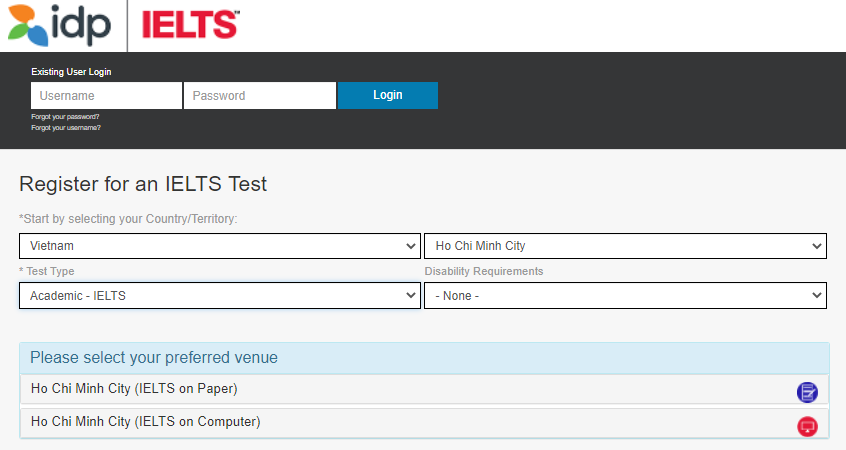Focus the Password input field
Viewport: 846px width, 450px height.
pos(260,96)
